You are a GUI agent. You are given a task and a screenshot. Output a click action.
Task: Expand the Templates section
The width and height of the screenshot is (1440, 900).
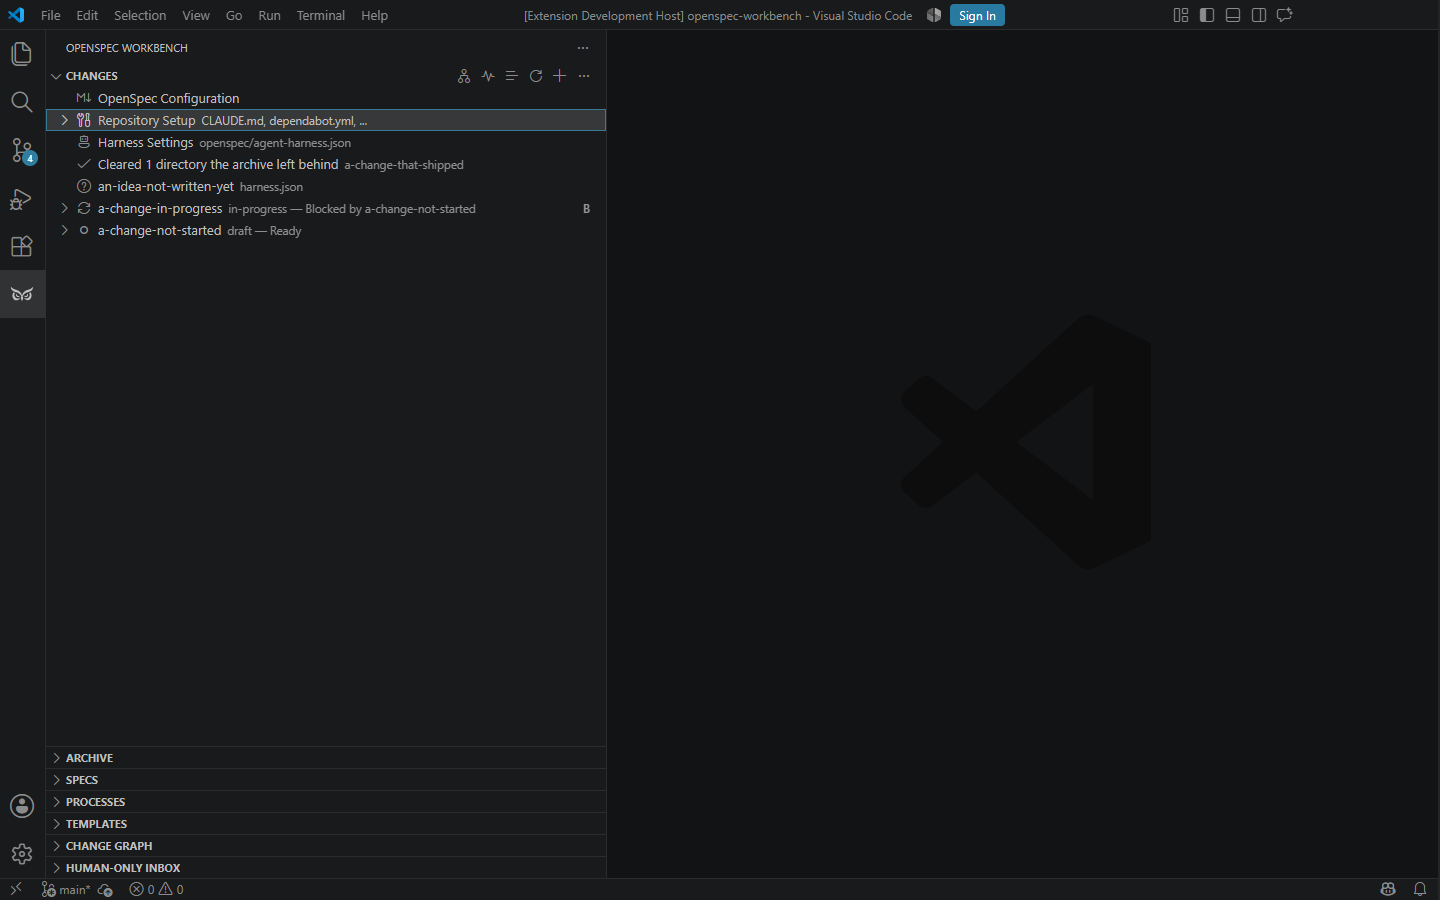(326, 824)
